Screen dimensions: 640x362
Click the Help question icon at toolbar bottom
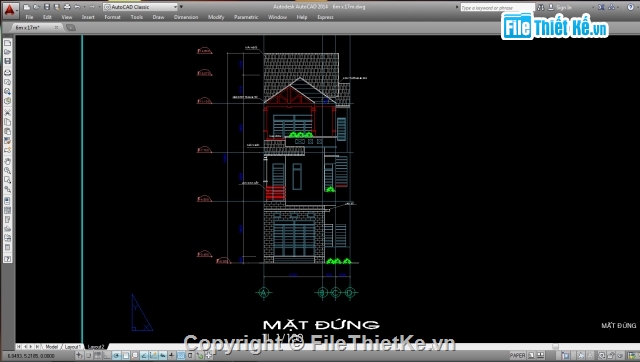(7, 259)
